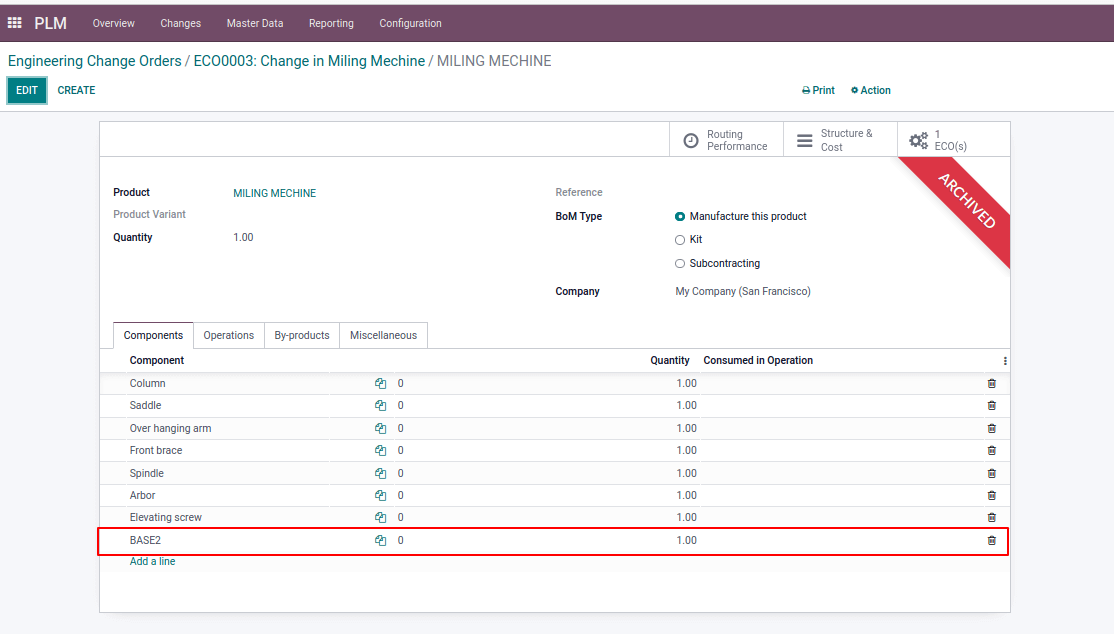This screenshot has height=634, width=1114.
Task: Open Changes menu
Action: [180, 23]
